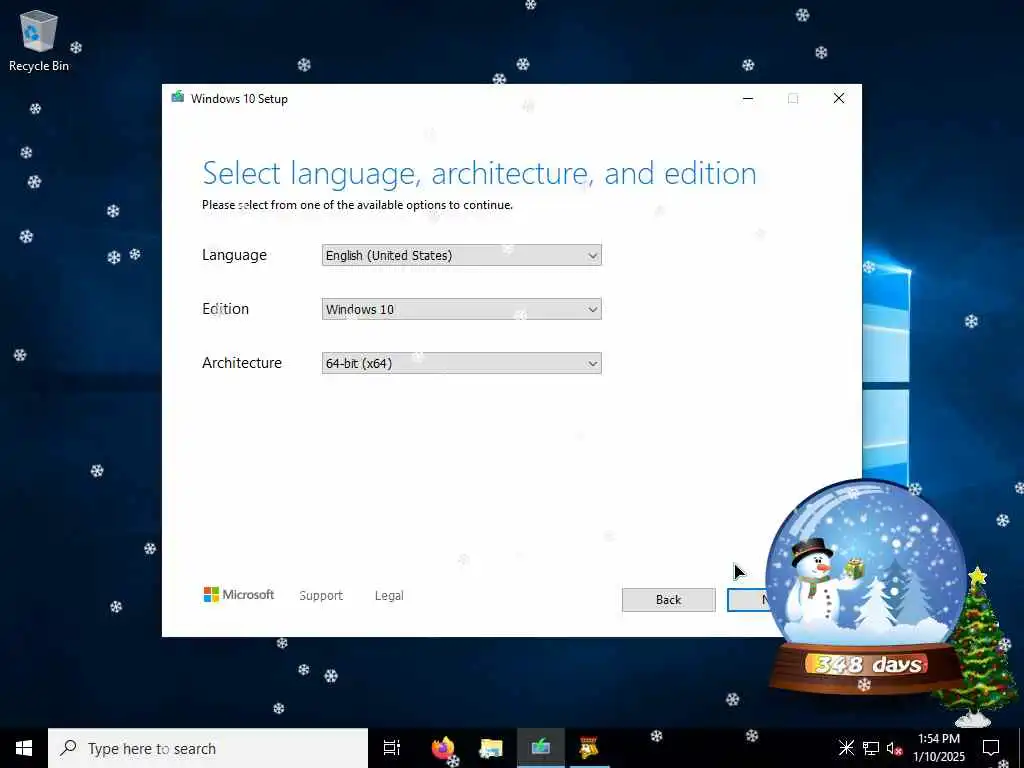Click the Architecture label text
The height and width of the screenshot is (768, 1024).
pos(242,363)
